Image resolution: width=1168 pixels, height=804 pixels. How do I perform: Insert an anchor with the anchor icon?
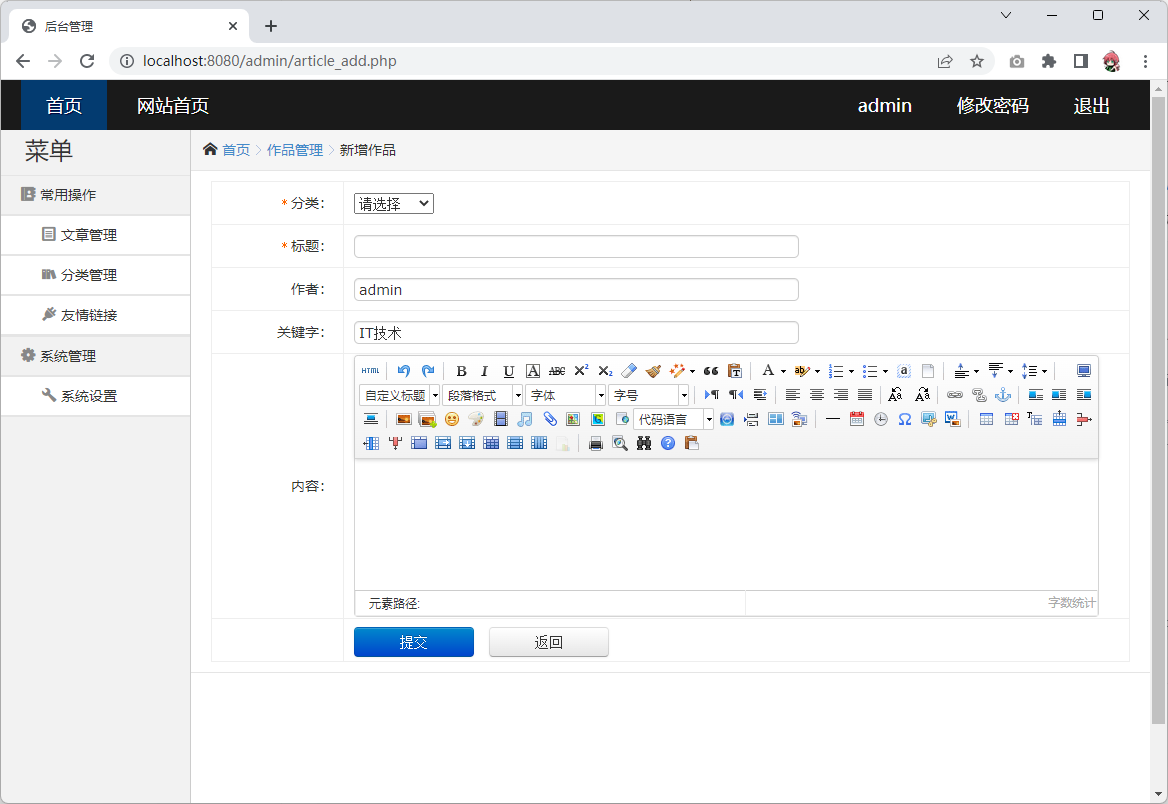[1003, 395]
